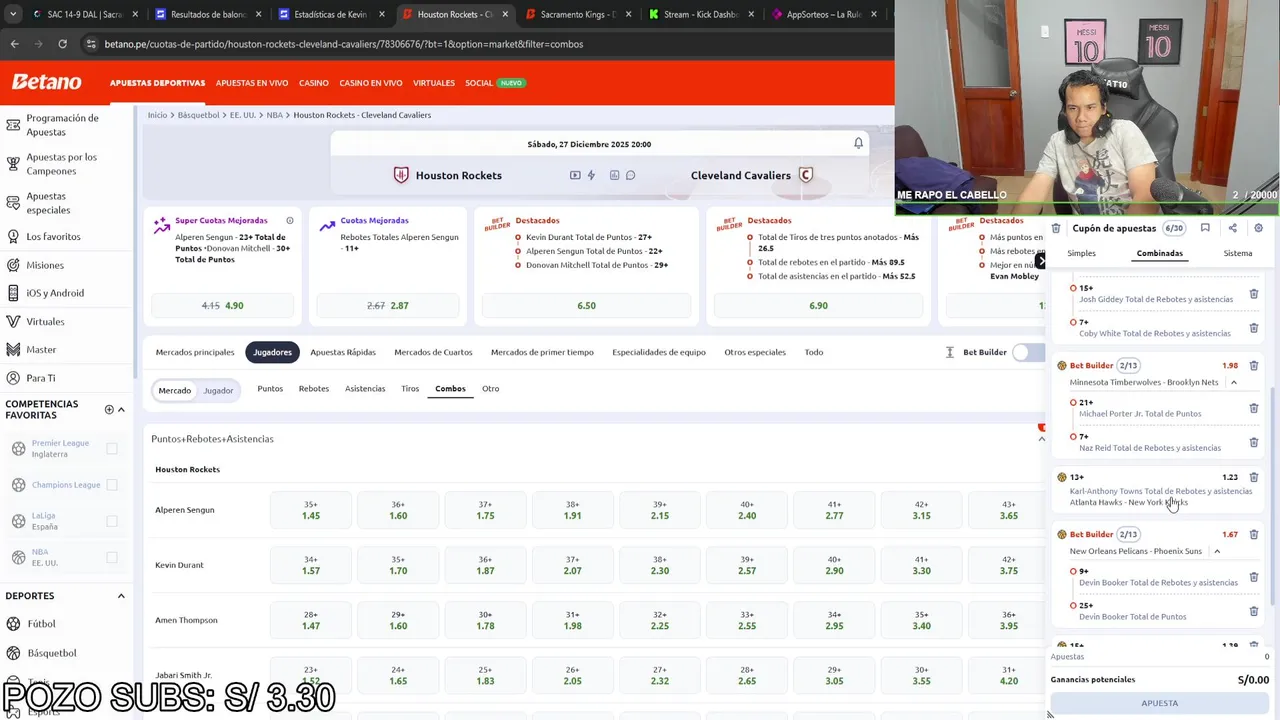1280x720 pixels.
Task: Show info for Super Cuotas Mejoradas
Action: coord(290,220)
